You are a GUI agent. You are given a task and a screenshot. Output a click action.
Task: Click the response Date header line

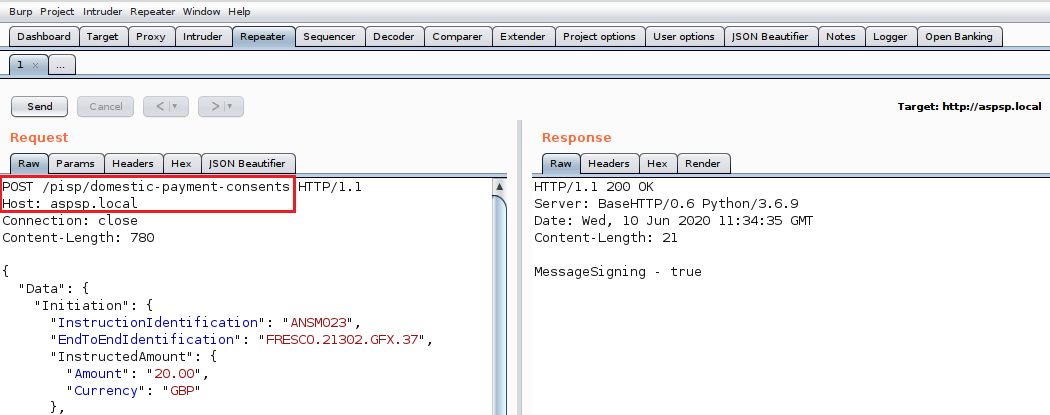click(674, 220)
